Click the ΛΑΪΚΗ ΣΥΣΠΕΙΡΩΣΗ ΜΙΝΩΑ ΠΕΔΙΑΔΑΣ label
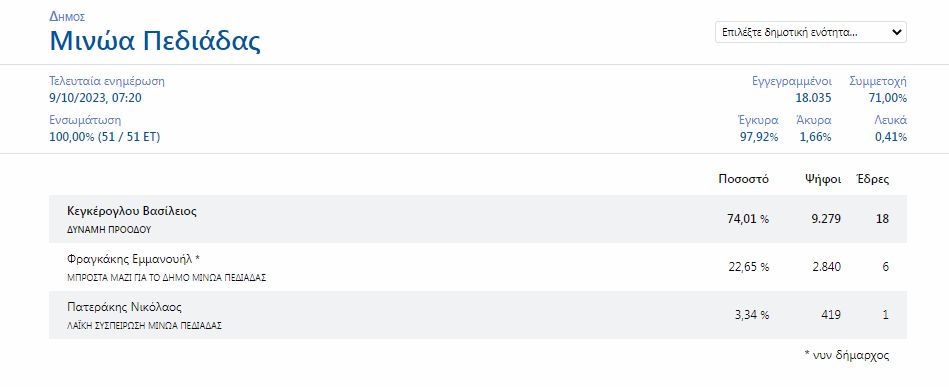The image size is (949, 387). (144, 326)
